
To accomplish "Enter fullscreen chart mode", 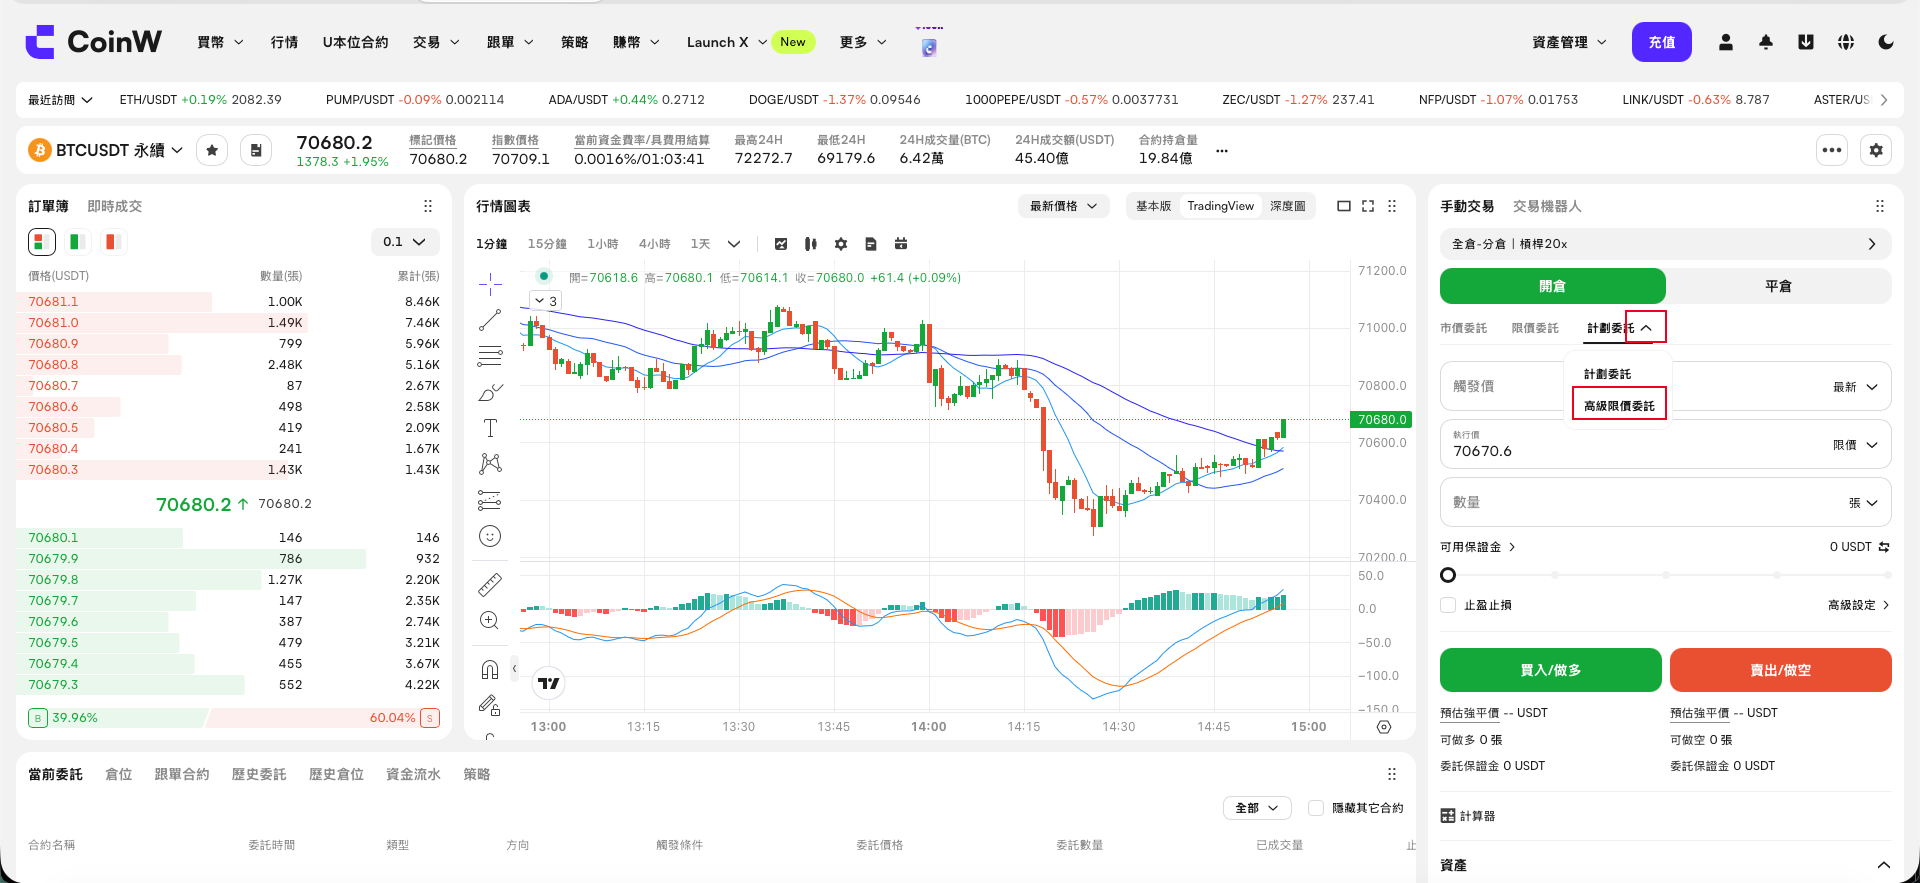I will click(x=1368, y=206).
